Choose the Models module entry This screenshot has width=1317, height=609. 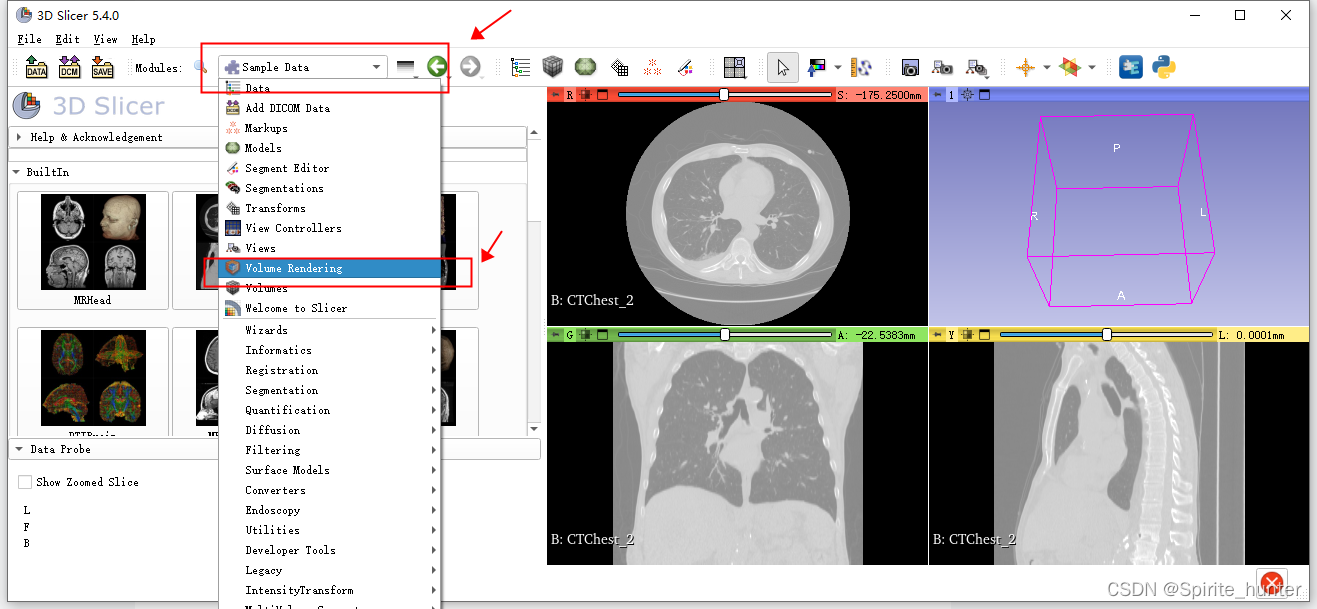point(330,148)
